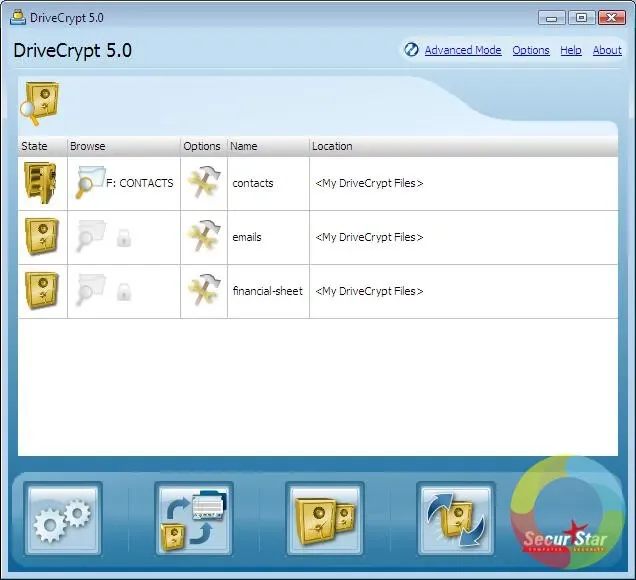Open Advanced Mode link

(x=463, y=50)
